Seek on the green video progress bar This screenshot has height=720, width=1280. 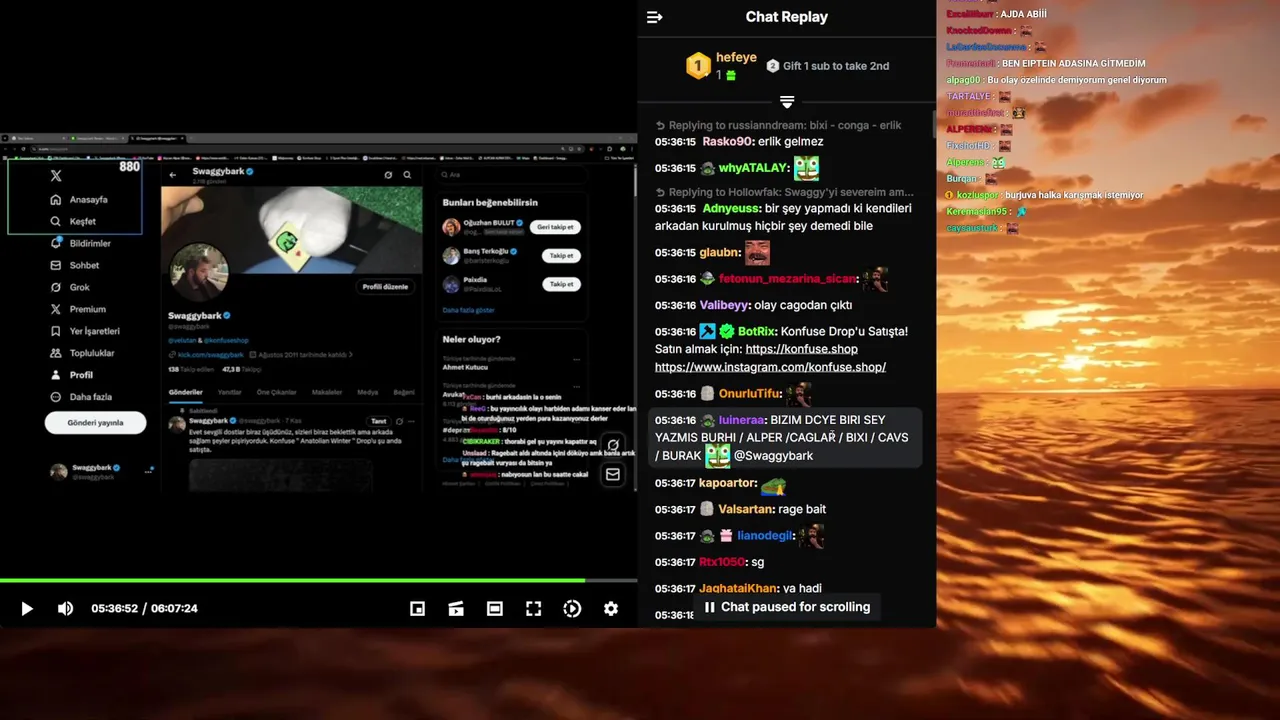[318, 580]
